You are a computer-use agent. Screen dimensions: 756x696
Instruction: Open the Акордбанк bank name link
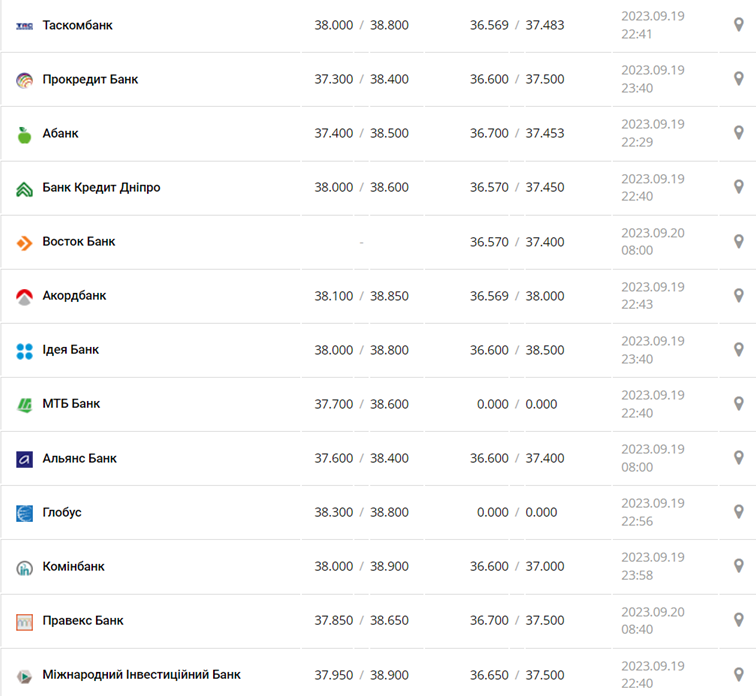coord(74,296)
